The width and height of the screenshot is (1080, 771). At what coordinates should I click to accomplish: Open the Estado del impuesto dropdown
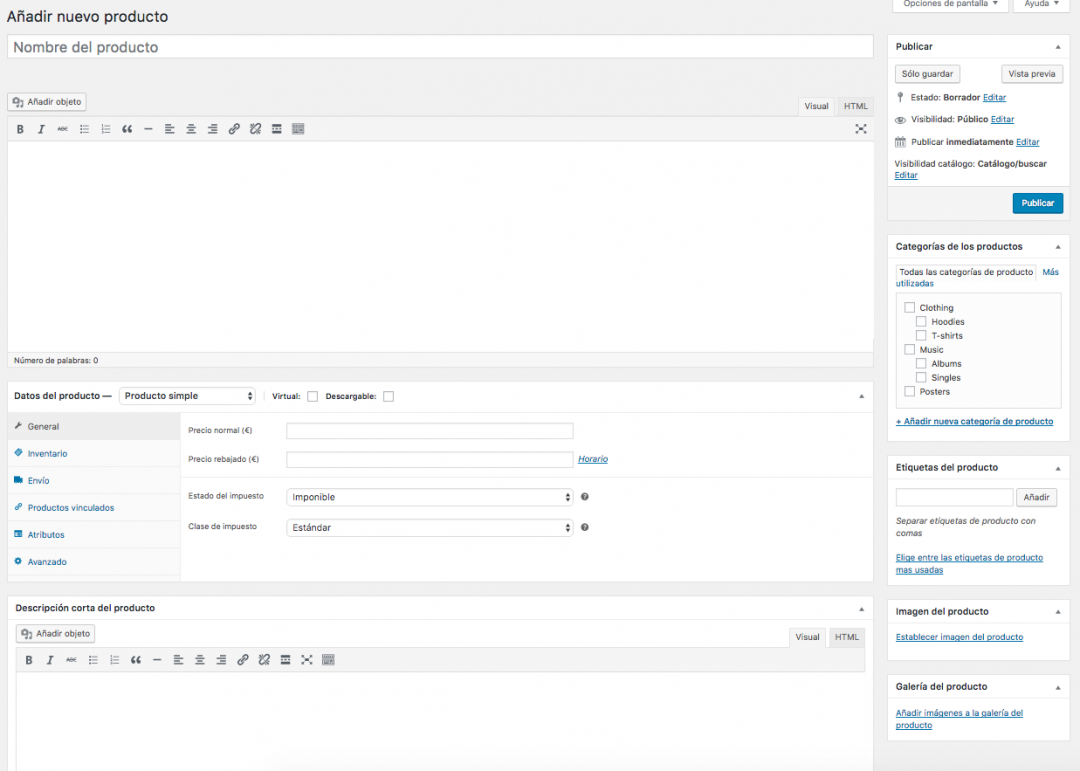coord(429,497)
